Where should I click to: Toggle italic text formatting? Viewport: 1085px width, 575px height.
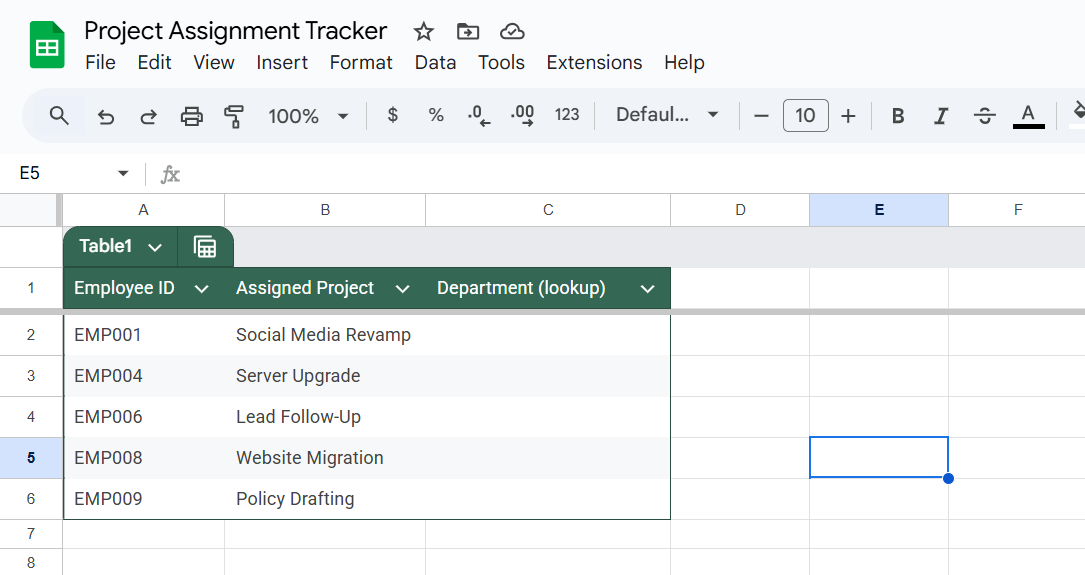tap(940, 116)
